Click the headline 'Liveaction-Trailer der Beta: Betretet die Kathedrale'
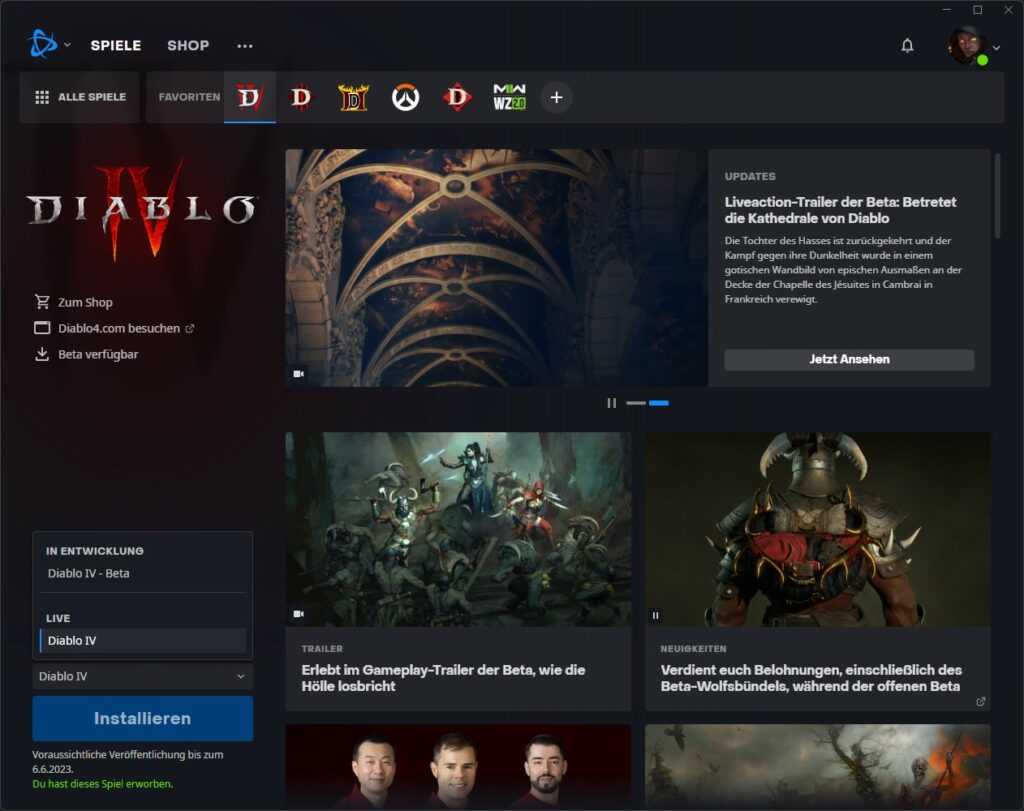Viewport: 1024px width, 811px height. pyautogui.click(x=840, y=210)
